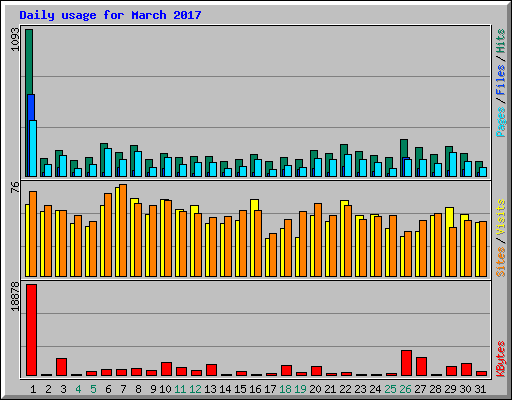
Task: Click day label 2 on the x-axis
Action: (x=48, y=389)
